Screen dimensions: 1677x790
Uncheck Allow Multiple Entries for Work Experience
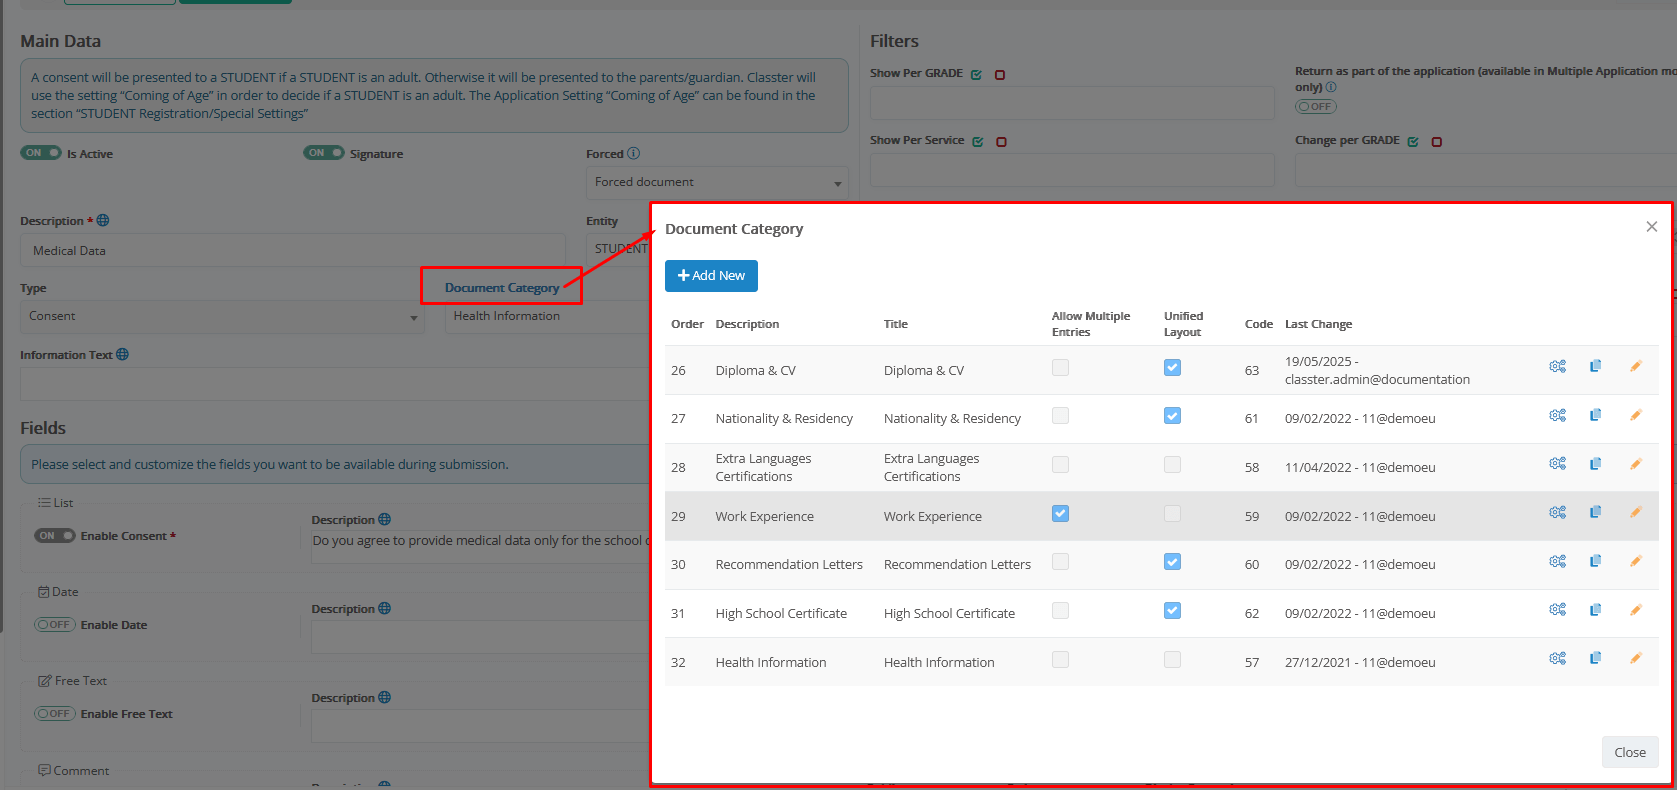click(1060, 514)
